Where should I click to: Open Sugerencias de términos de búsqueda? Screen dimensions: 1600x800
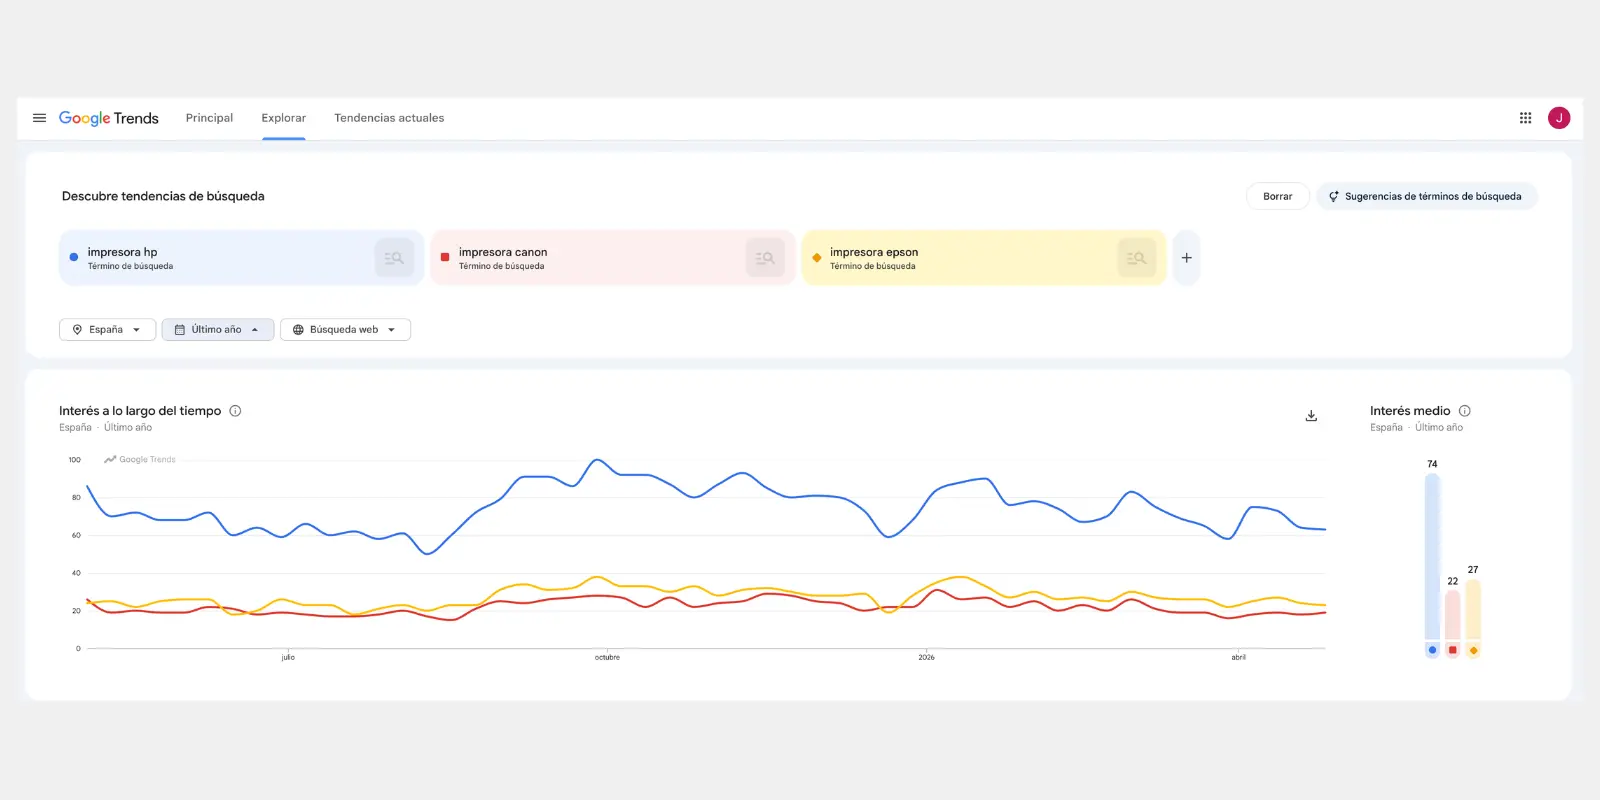[x=1427, y=196]
